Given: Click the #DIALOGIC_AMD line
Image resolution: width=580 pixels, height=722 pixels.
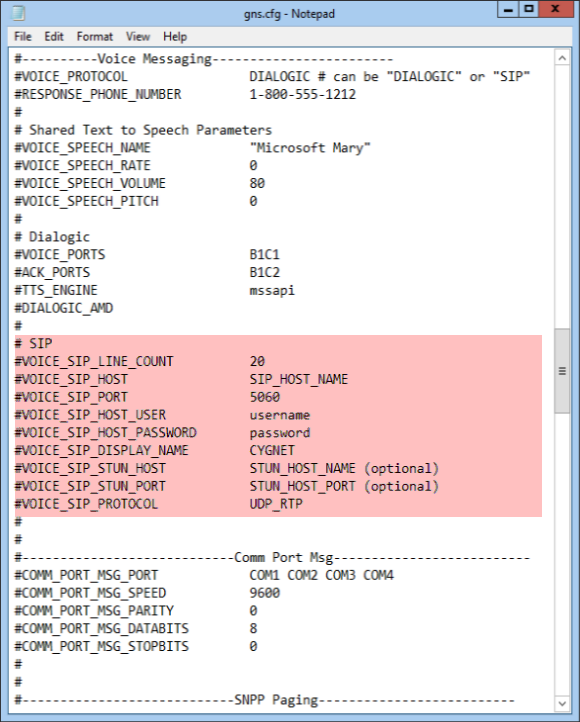Looking at the screenshot, I should point(64,308).
